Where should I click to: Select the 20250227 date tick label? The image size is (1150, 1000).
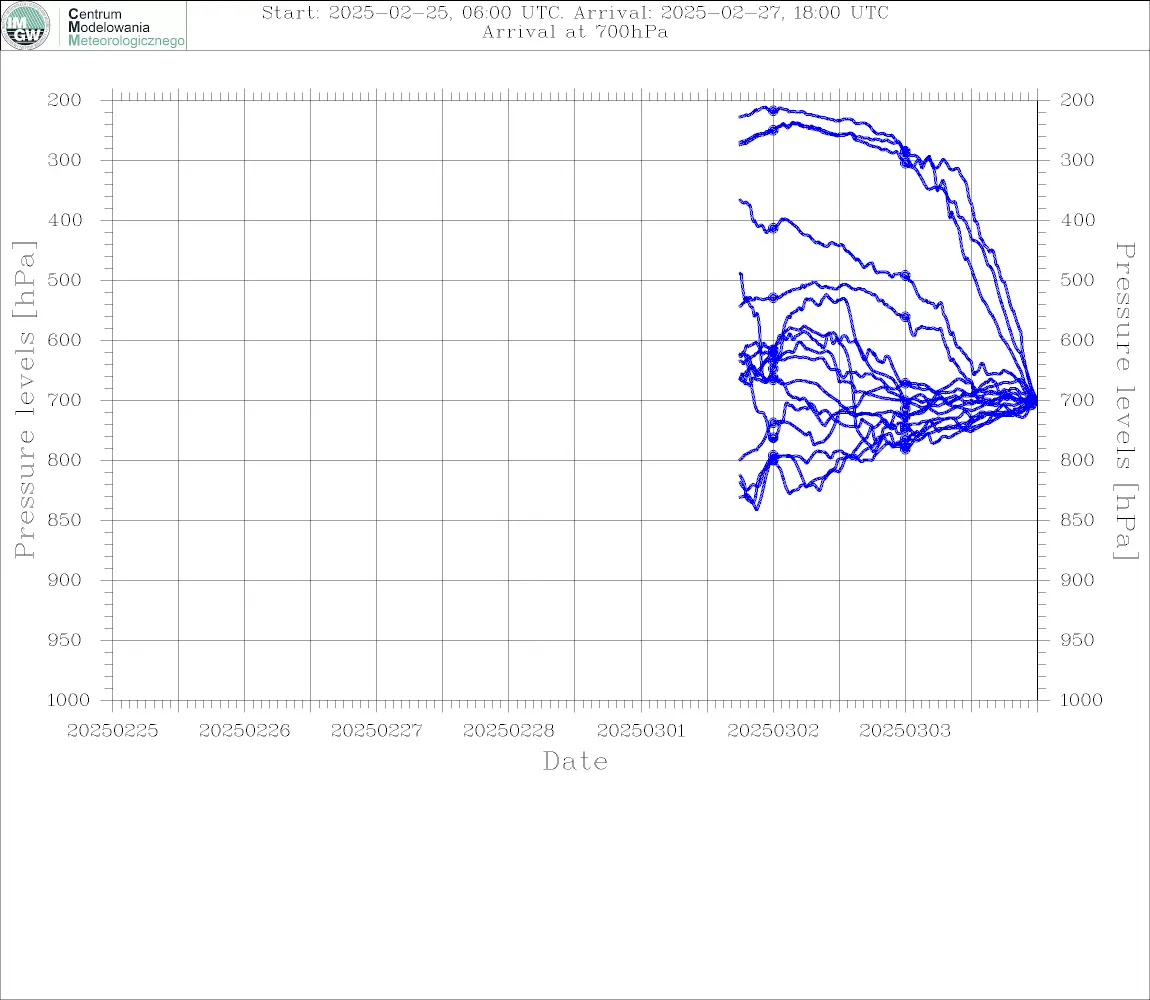point(376,731)
